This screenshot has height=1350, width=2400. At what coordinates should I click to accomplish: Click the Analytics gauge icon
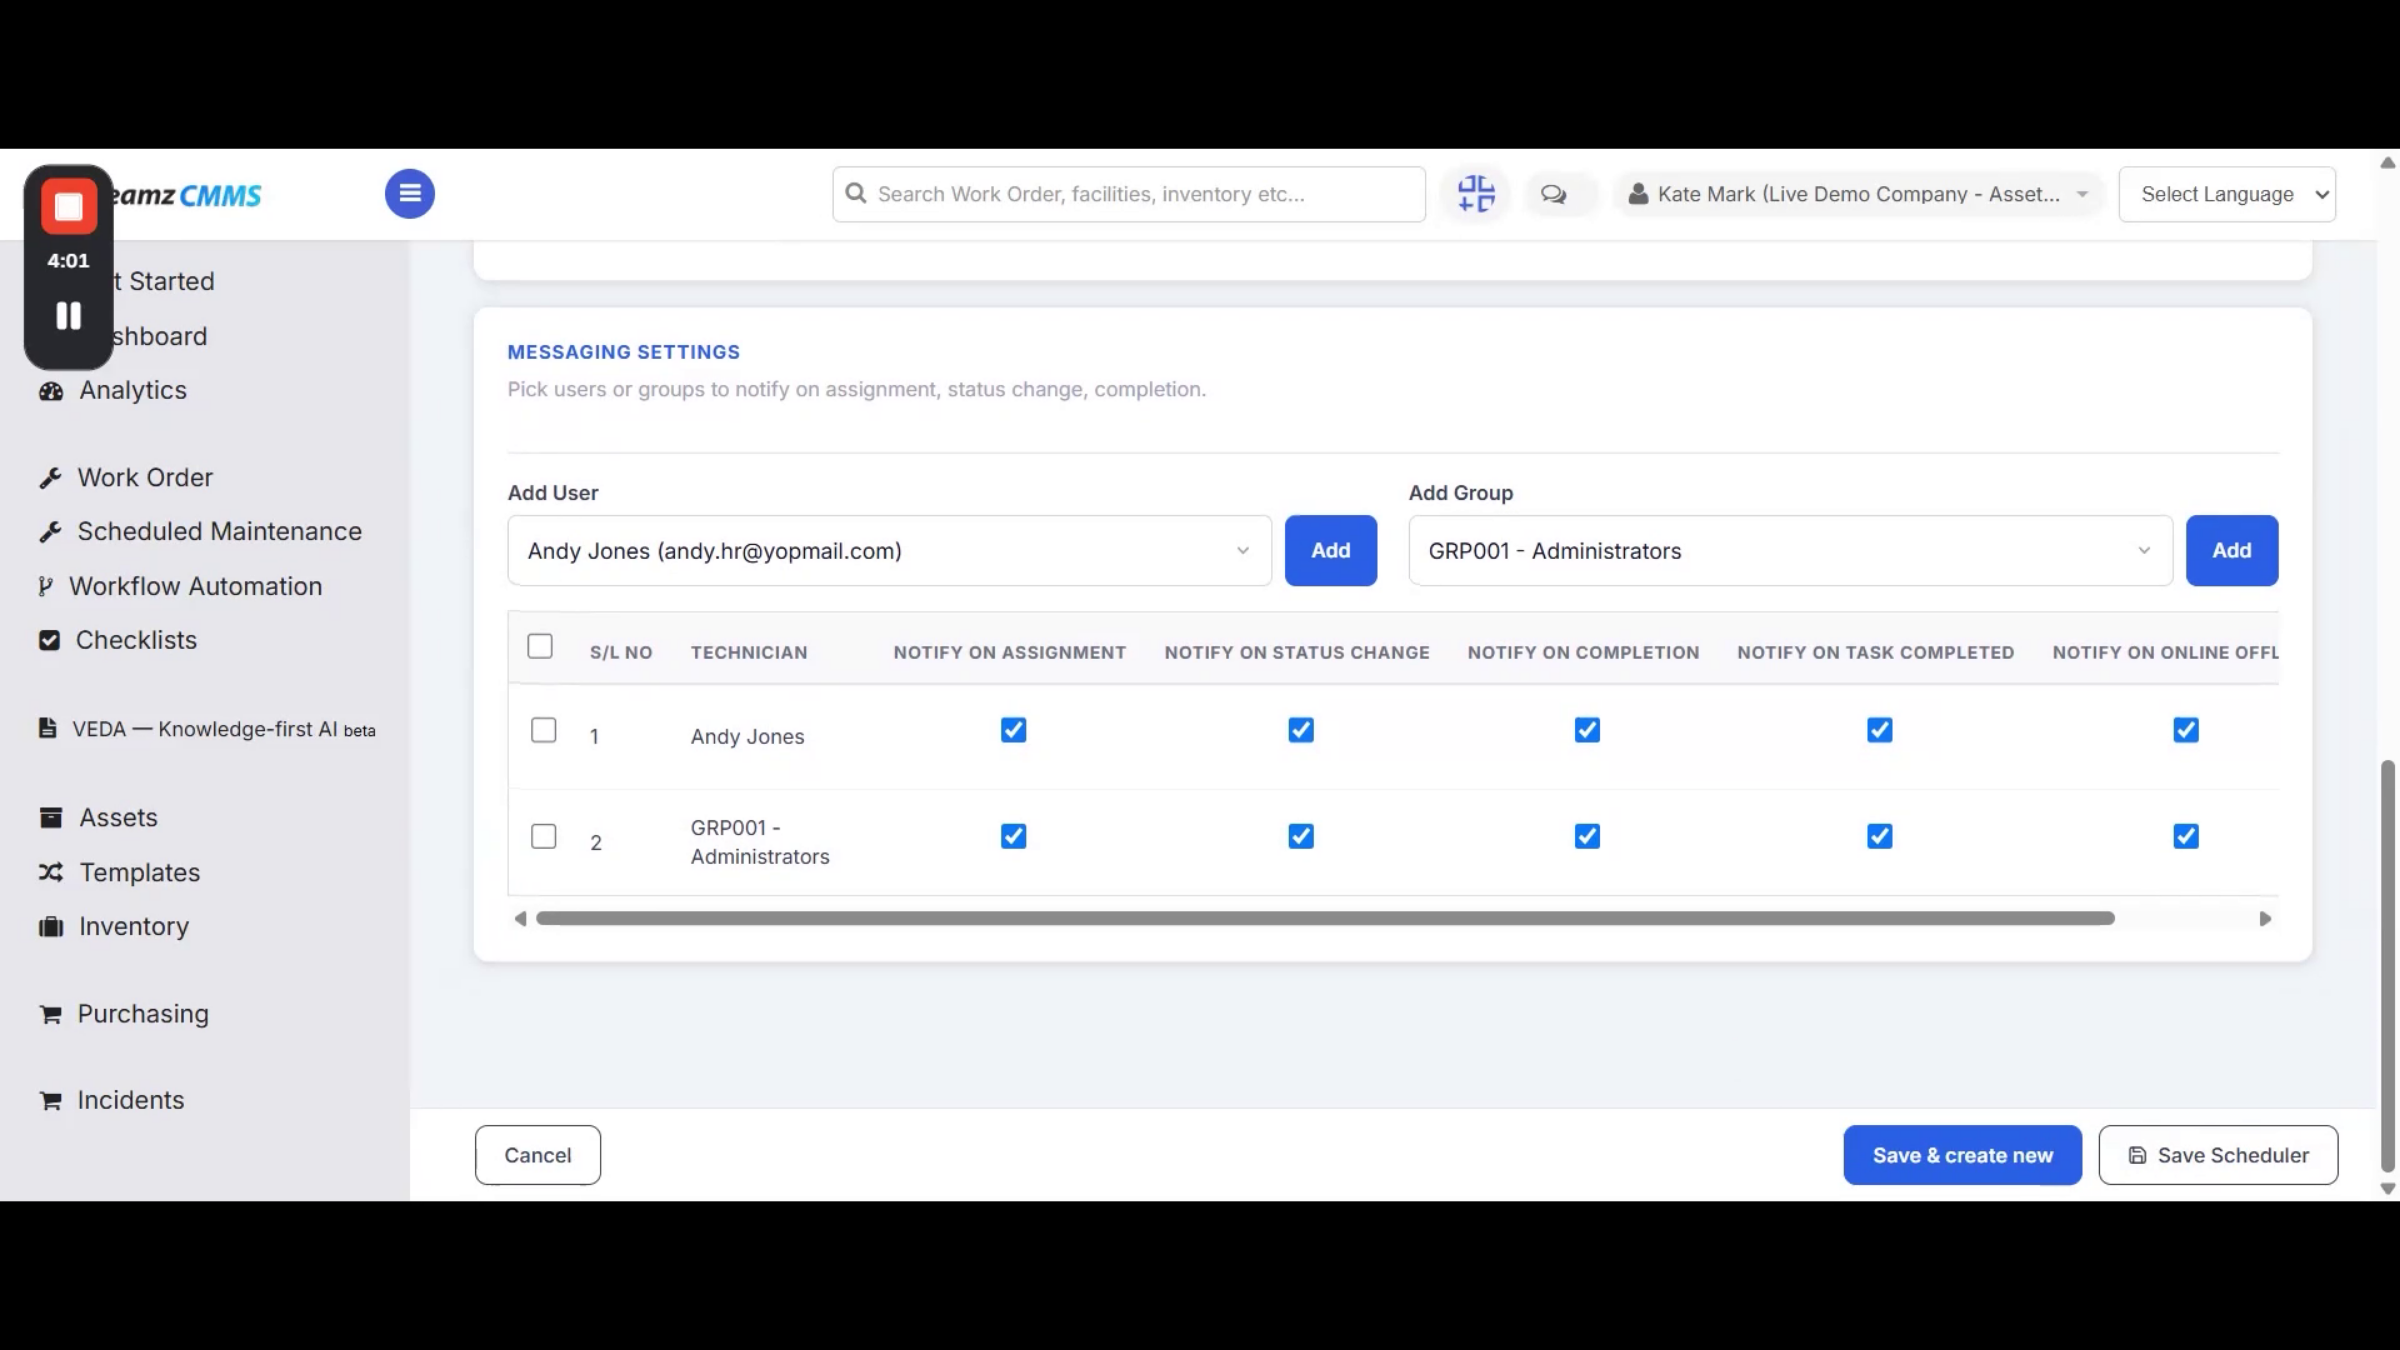tap(51, 391)
